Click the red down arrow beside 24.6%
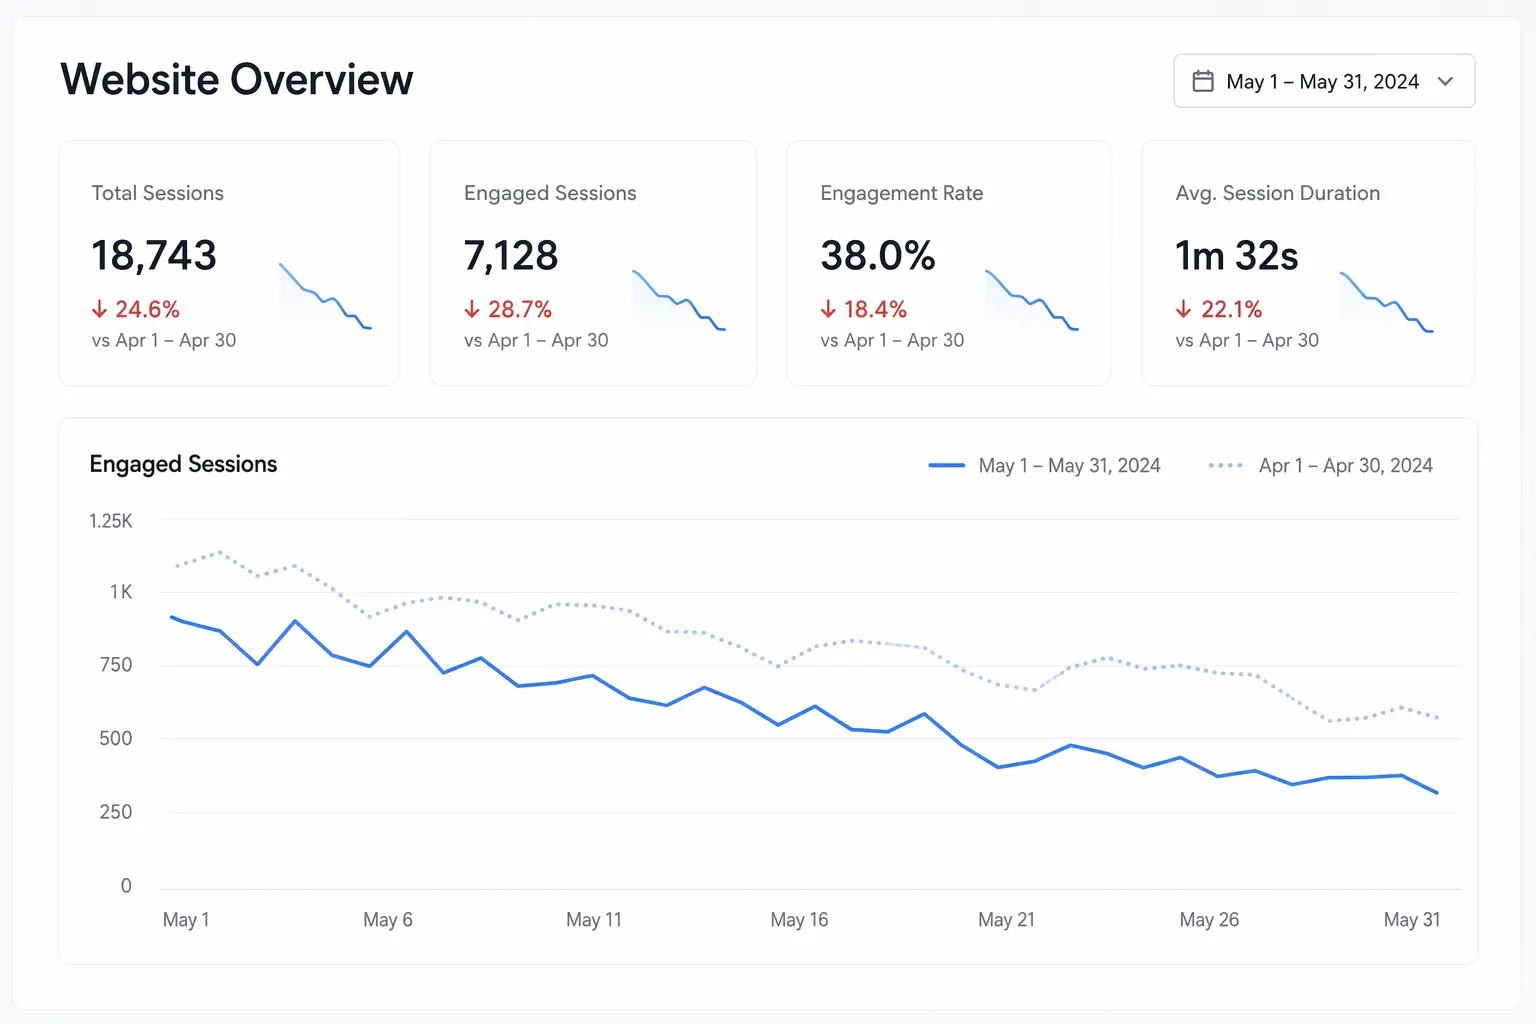The image size is (1536, 1024). (99, 309)
